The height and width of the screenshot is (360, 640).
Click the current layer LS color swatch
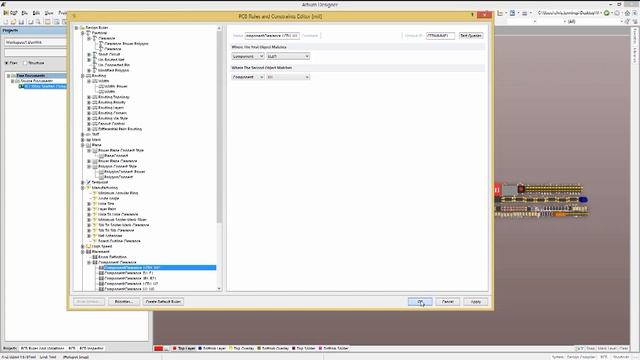[x=158, y=349]
